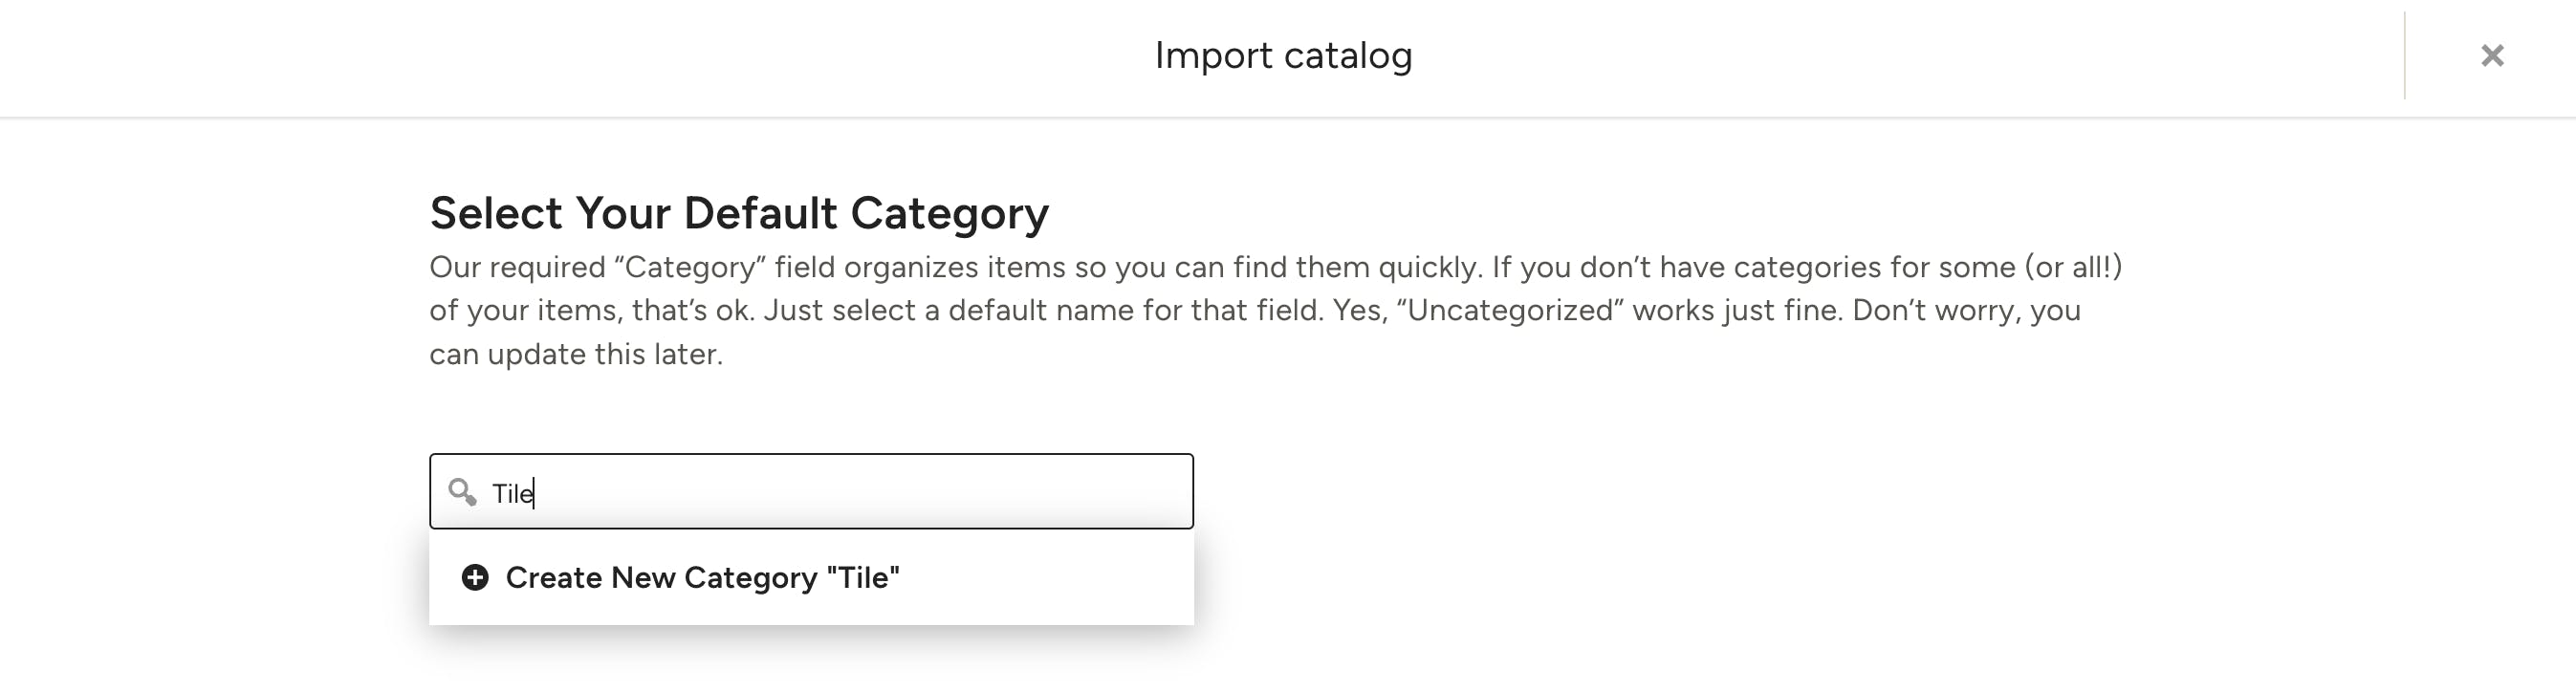Select the Import catalog header tab area
The image size is (2576, 692).
coord(1284,56)
